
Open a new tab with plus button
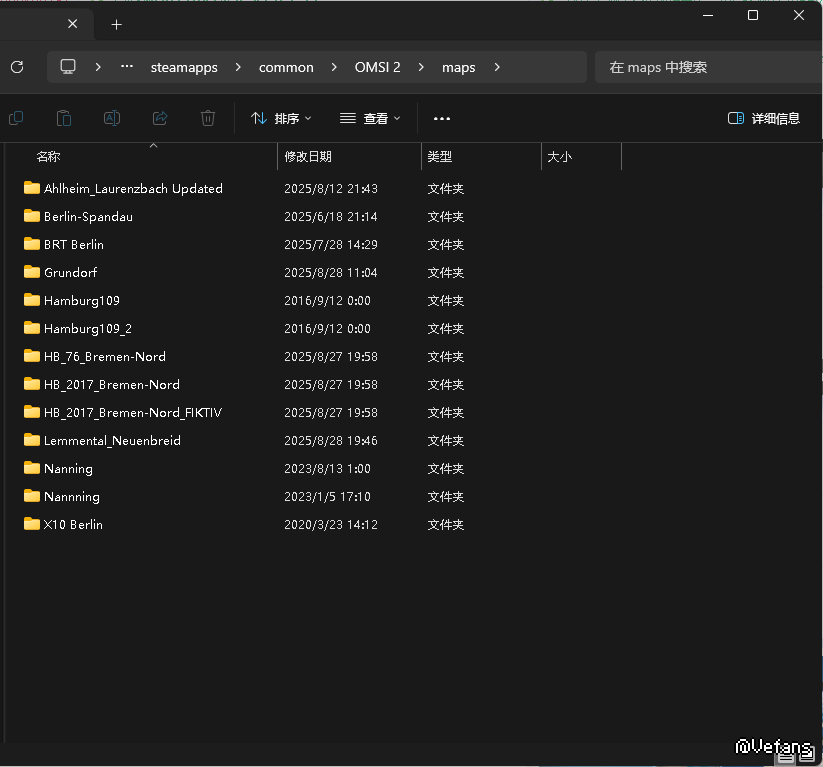[117, 24]
